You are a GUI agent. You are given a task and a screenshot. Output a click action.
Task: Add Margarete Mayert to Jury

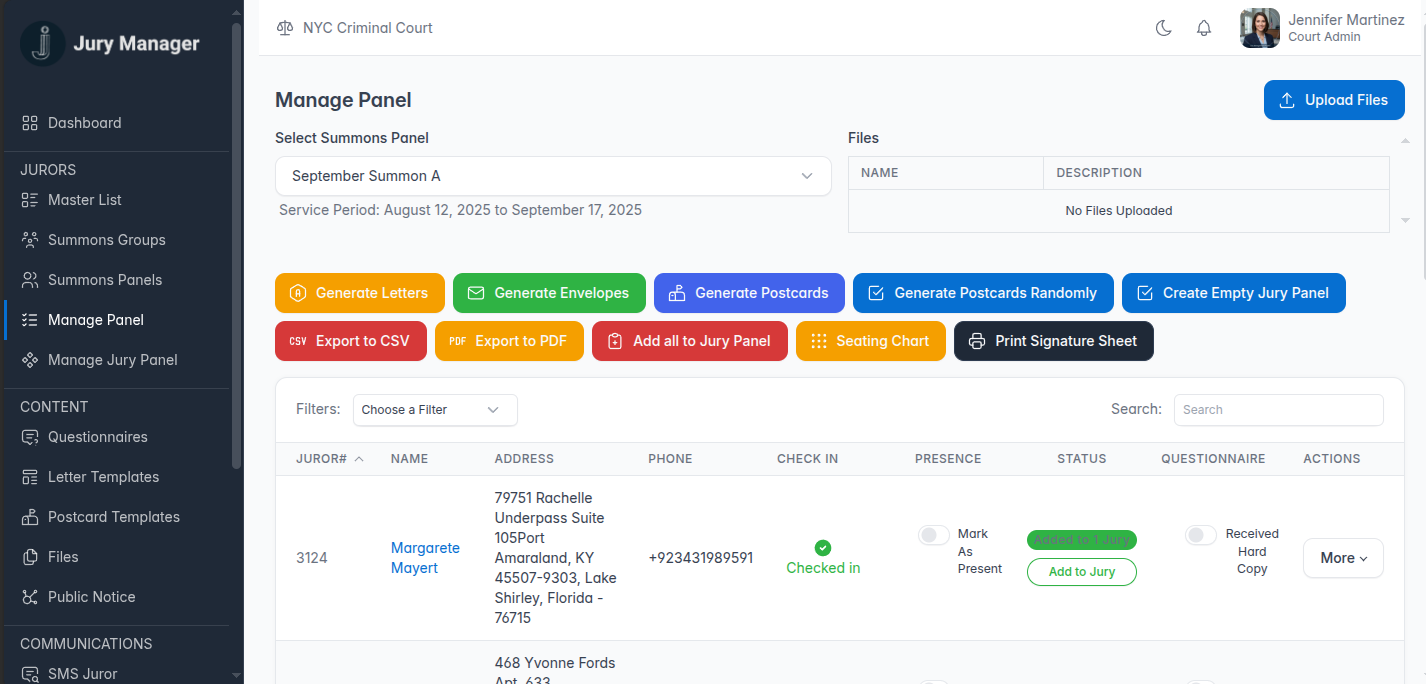pyautogui.click(x=1081, y=572)
